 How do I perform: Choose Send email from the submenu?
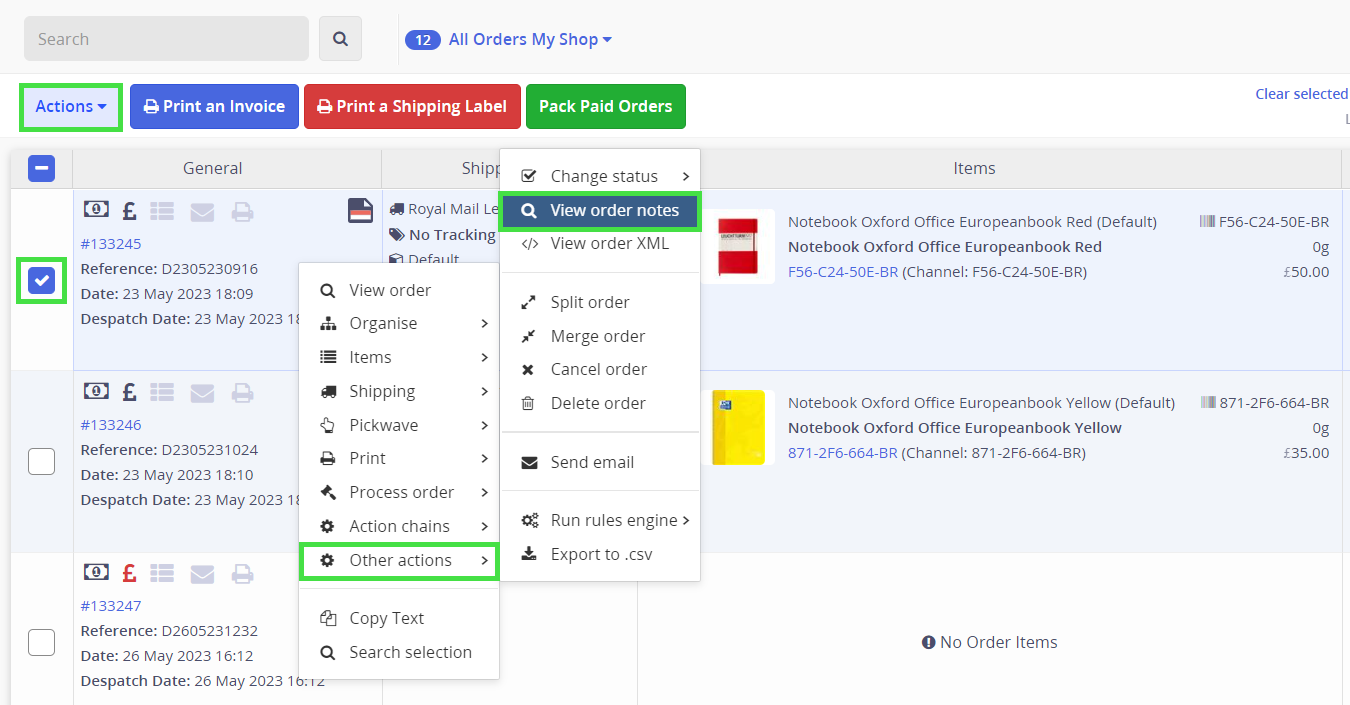pyautogui.click(x=600, y=462)
